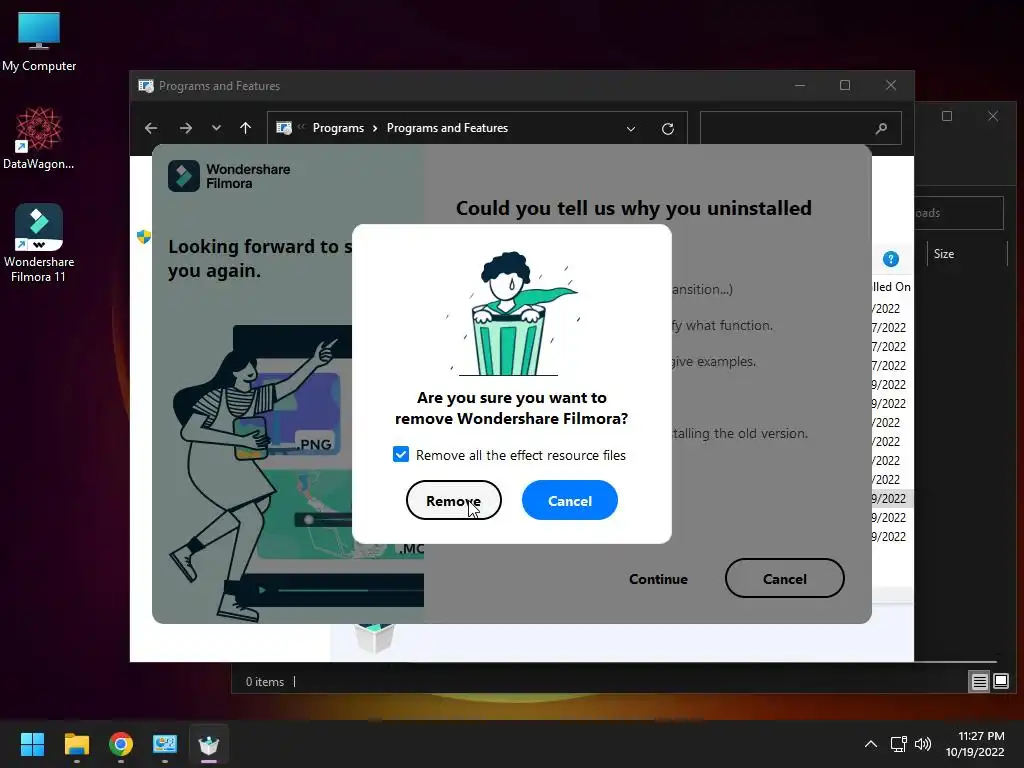Click the outlined Cancel button in survey

pos(784,579)
